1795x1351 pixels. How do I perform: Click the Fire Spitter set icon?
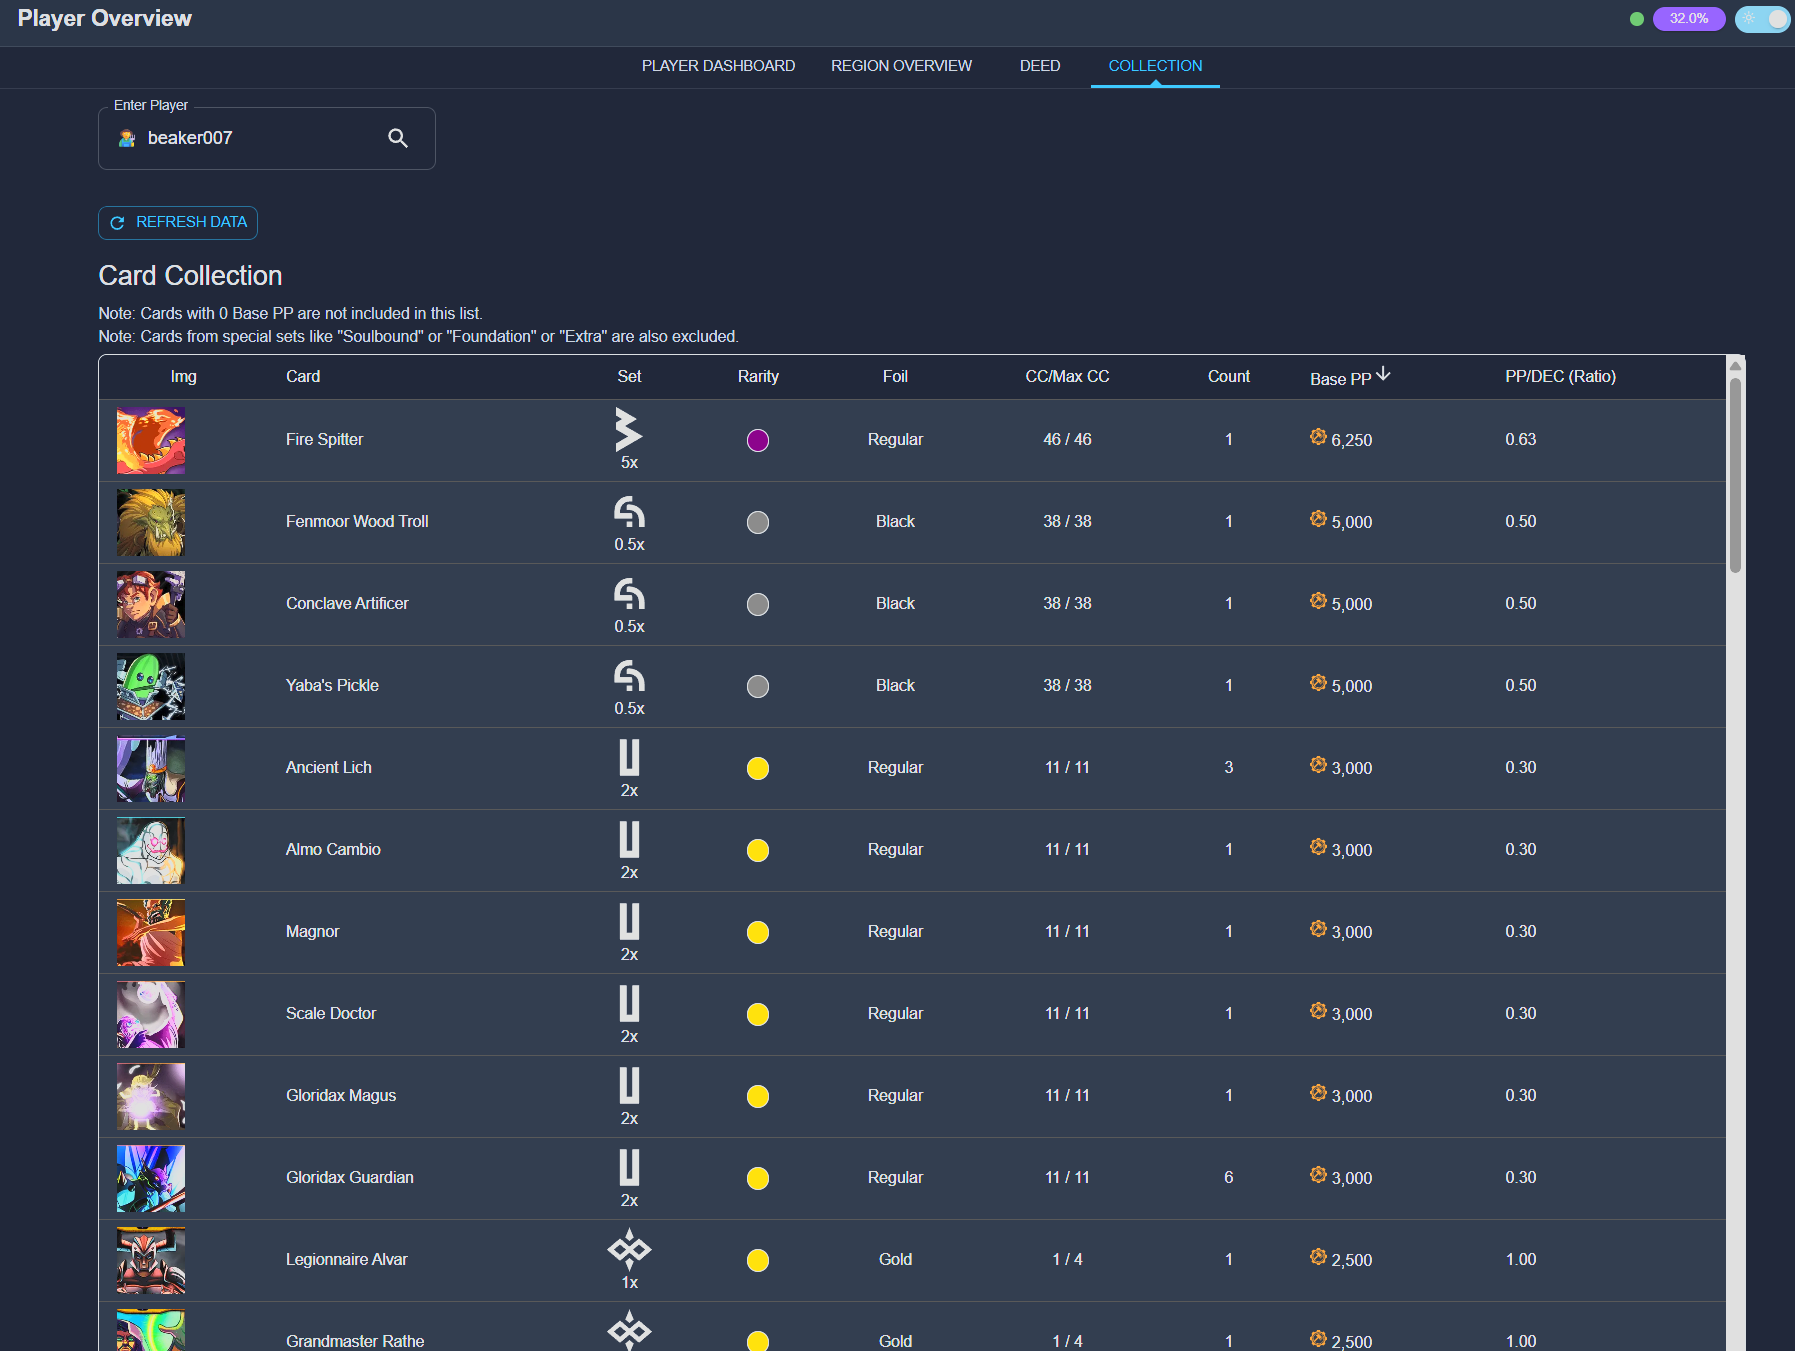pos(628,429)
